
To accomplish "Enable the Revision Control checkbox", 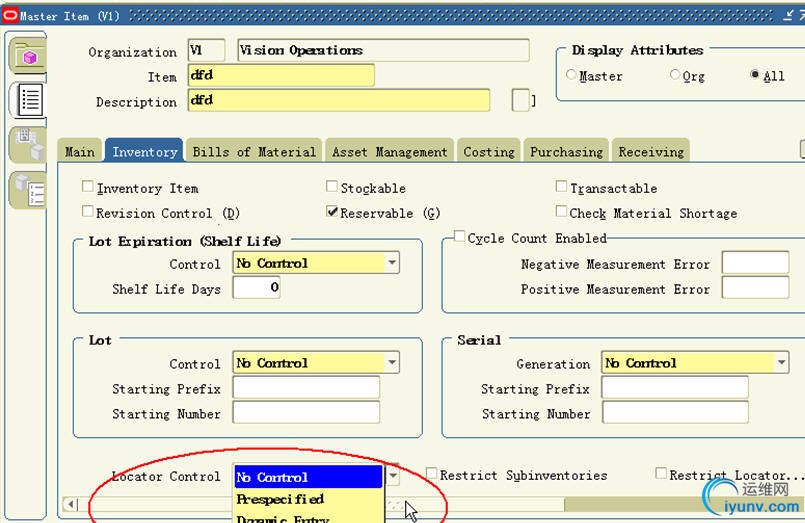I will point(87,211).
